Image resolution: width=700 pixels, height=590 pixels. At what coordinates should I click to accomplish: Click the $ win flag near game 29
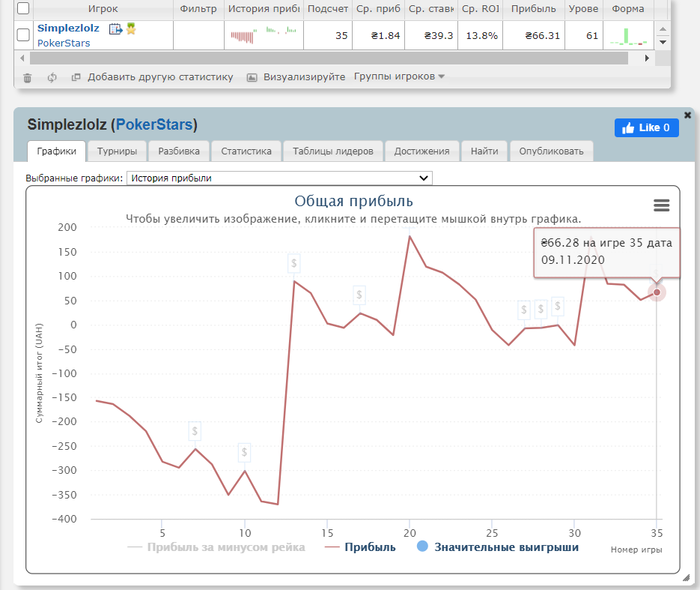tap(557, 306)
